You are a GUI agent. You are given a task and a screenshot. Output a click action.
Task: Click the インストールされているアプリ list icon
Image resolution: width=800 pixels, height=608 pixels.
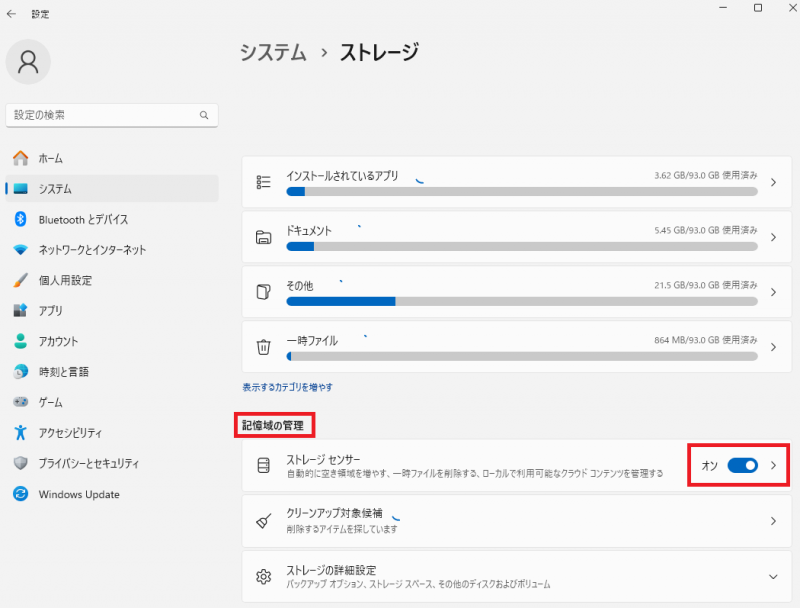coord(264,182)
